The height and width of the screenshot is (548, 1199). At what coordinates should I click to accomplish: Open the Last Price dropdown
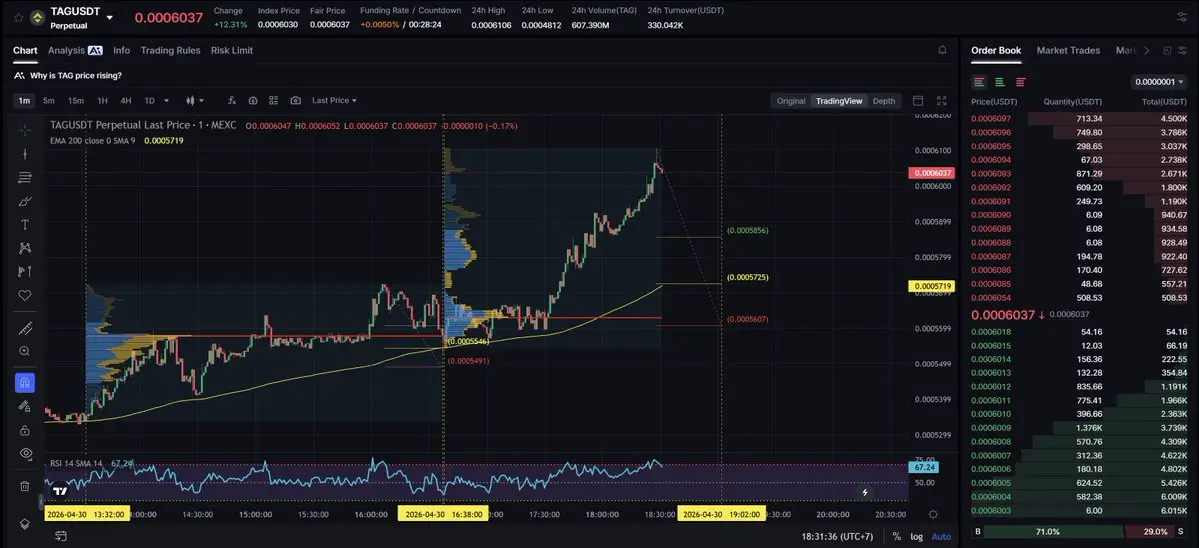[334, 101]
